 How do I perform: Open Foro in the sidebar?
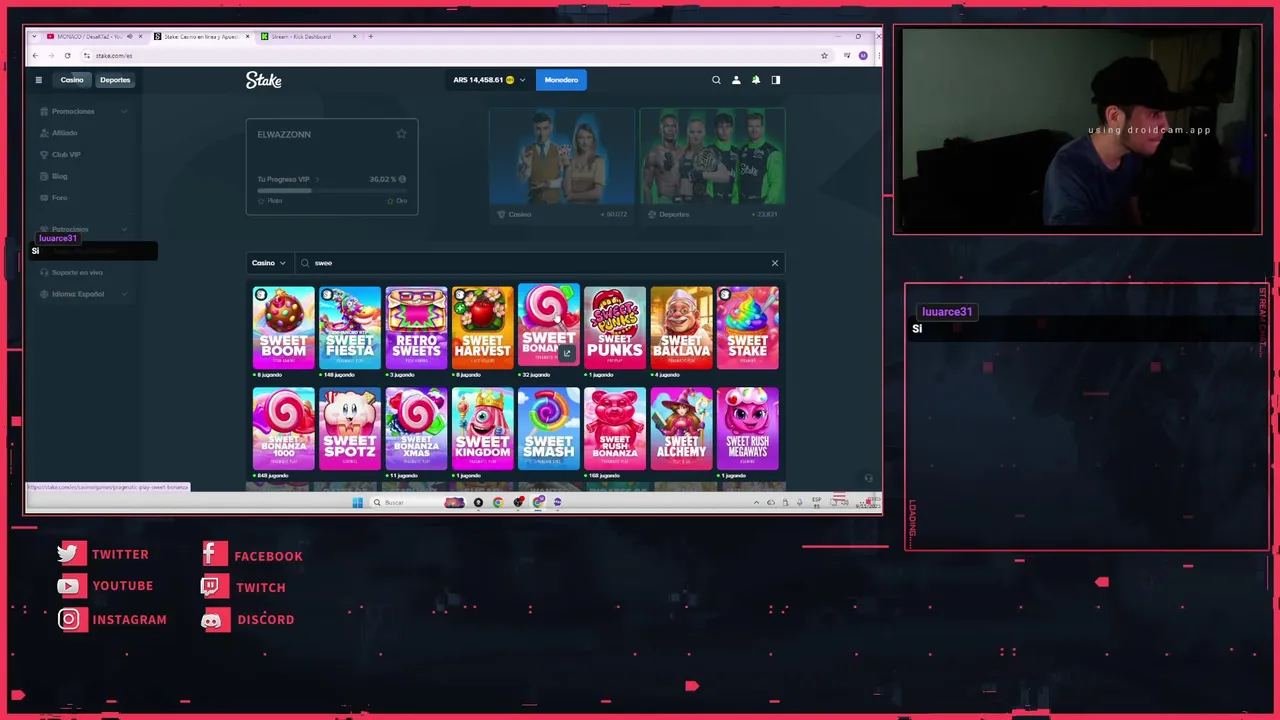tap(59, 197)
